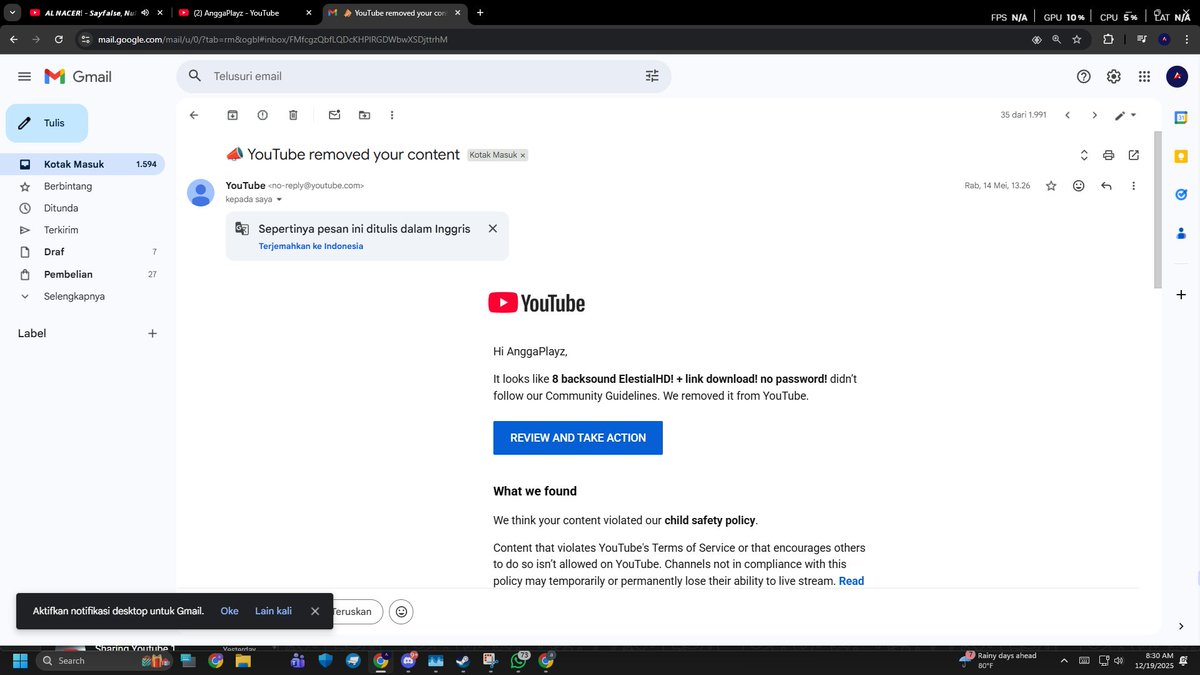Open the Google apps grid

point(1144,77)
